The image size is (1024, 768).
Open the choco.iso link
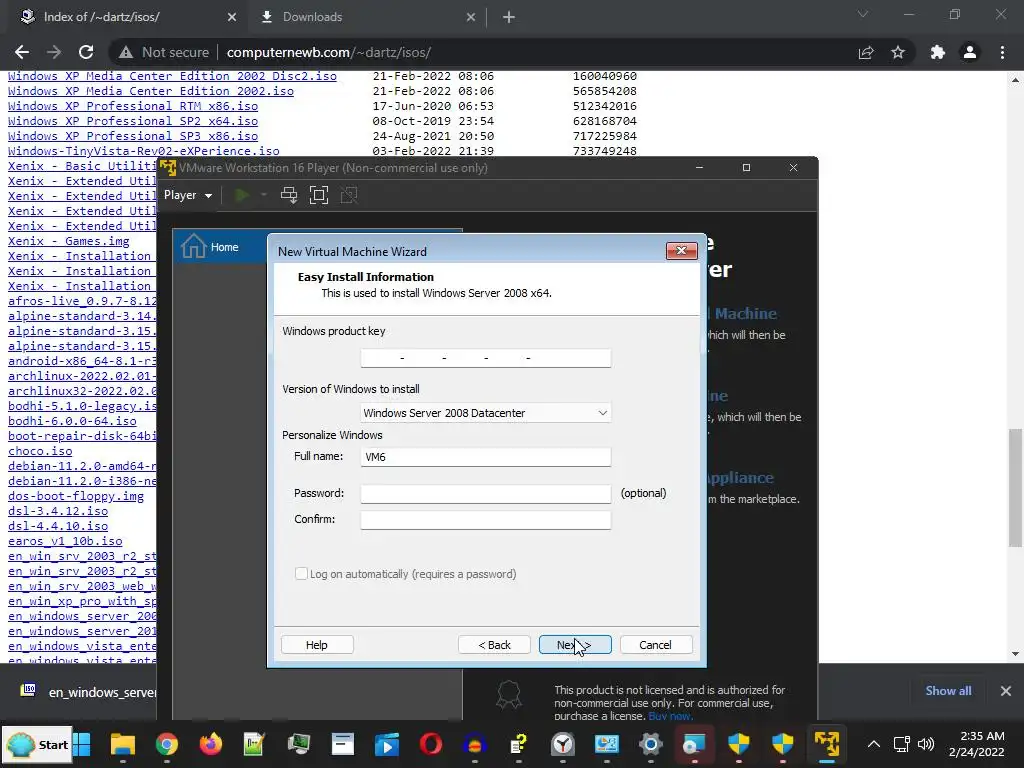[x=40, y=451]
